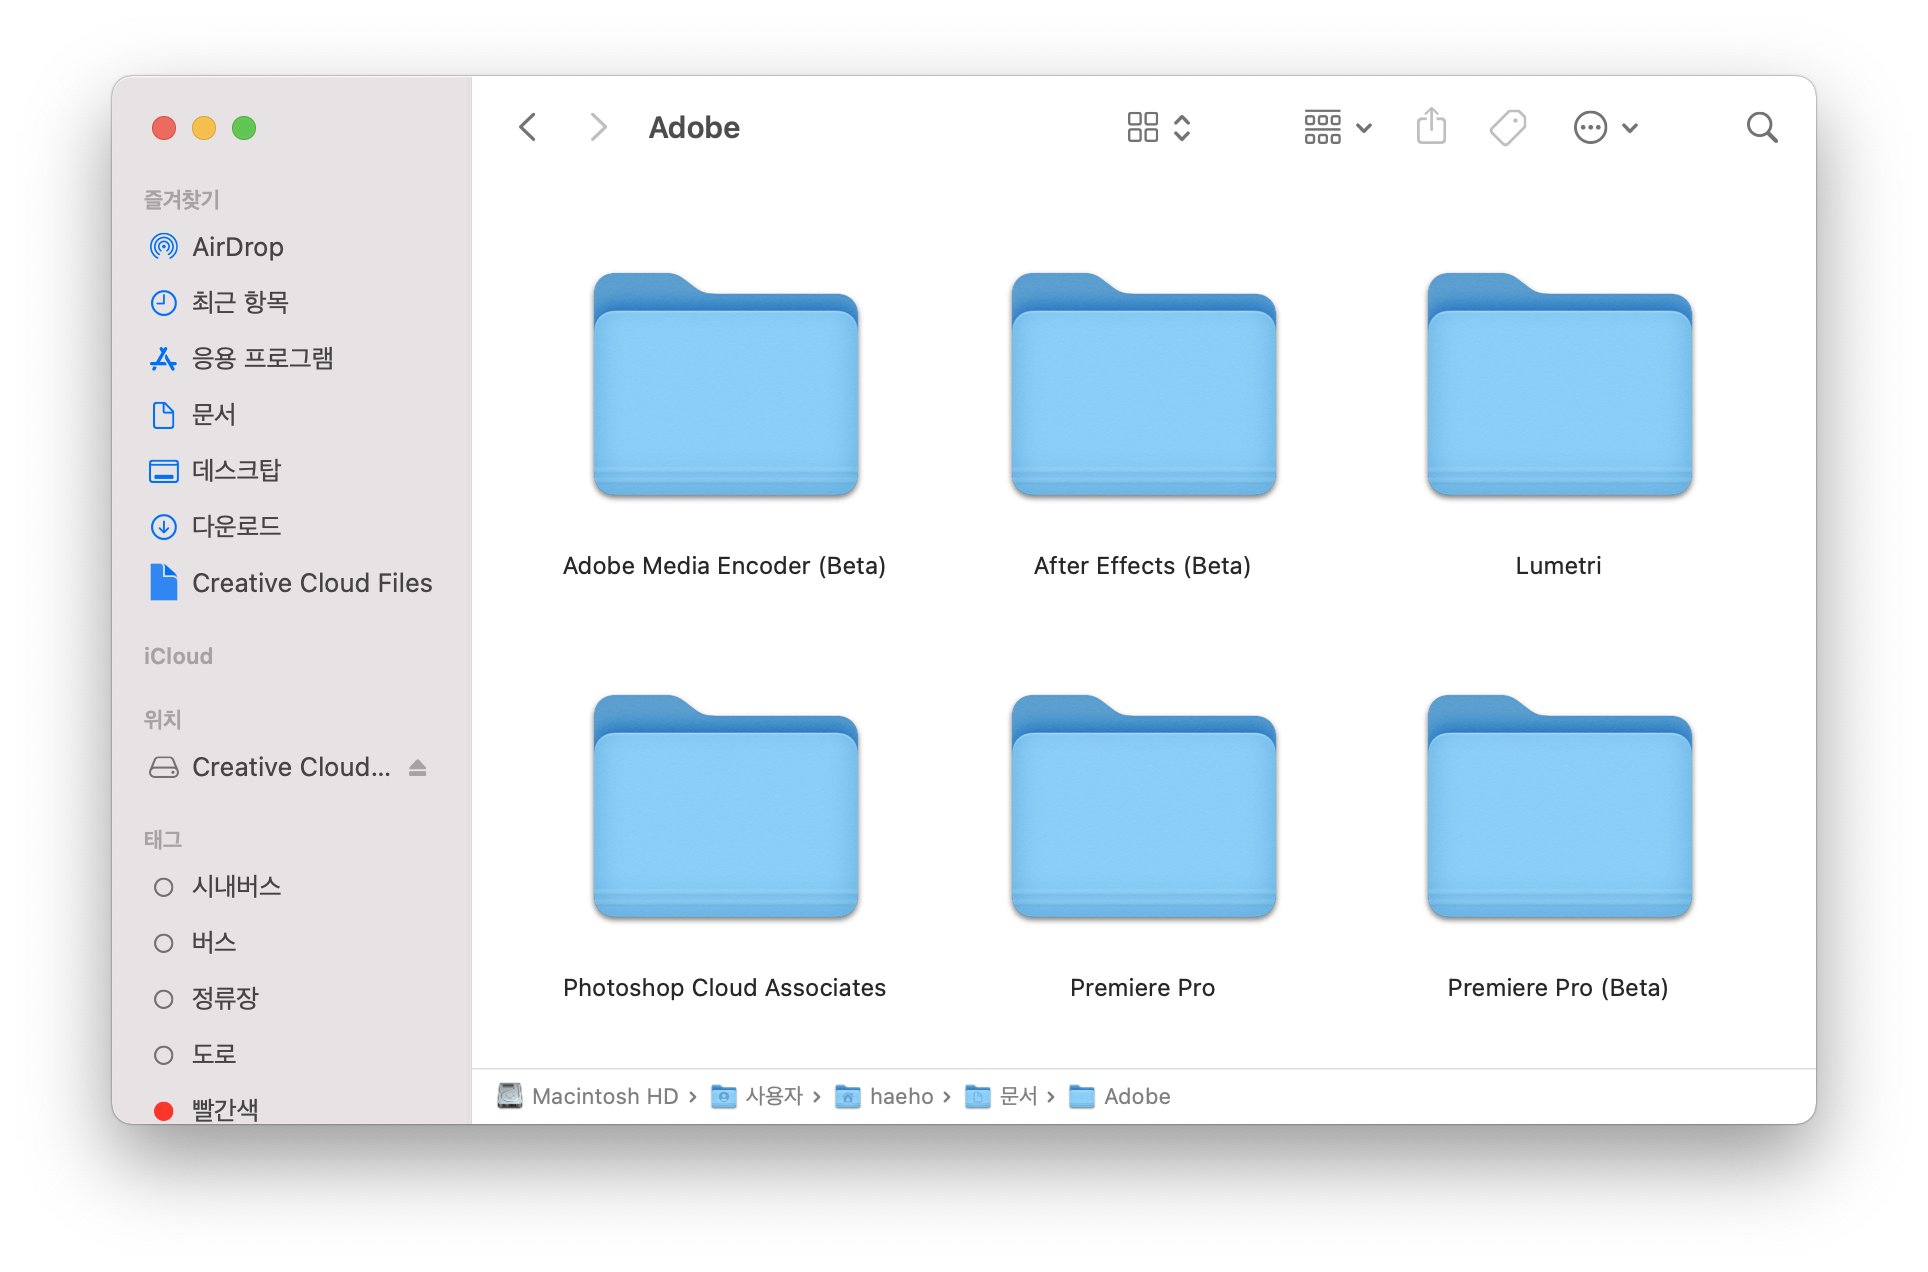Open 응용 프로그램 in the sidebar
The height and width of the screenshot is (1272, 1928).
point(262,358)
